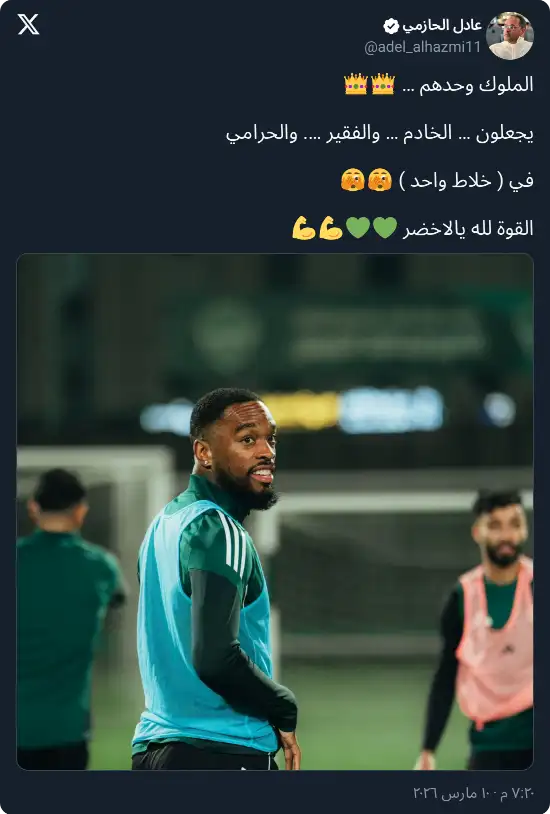
Task: Click the right green heart emoji
Action: pos(385,227)
